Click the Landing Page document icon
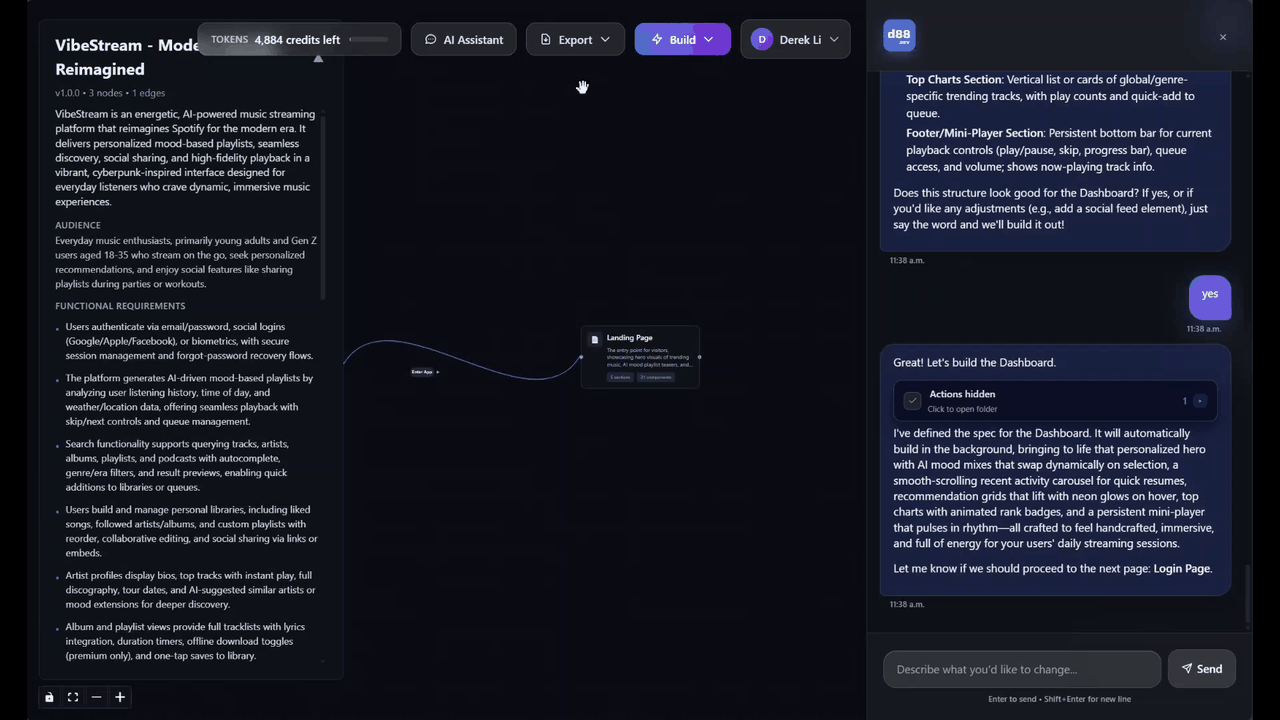Image resolution: width=1280 pixels, height=720 pixels. 595,339
